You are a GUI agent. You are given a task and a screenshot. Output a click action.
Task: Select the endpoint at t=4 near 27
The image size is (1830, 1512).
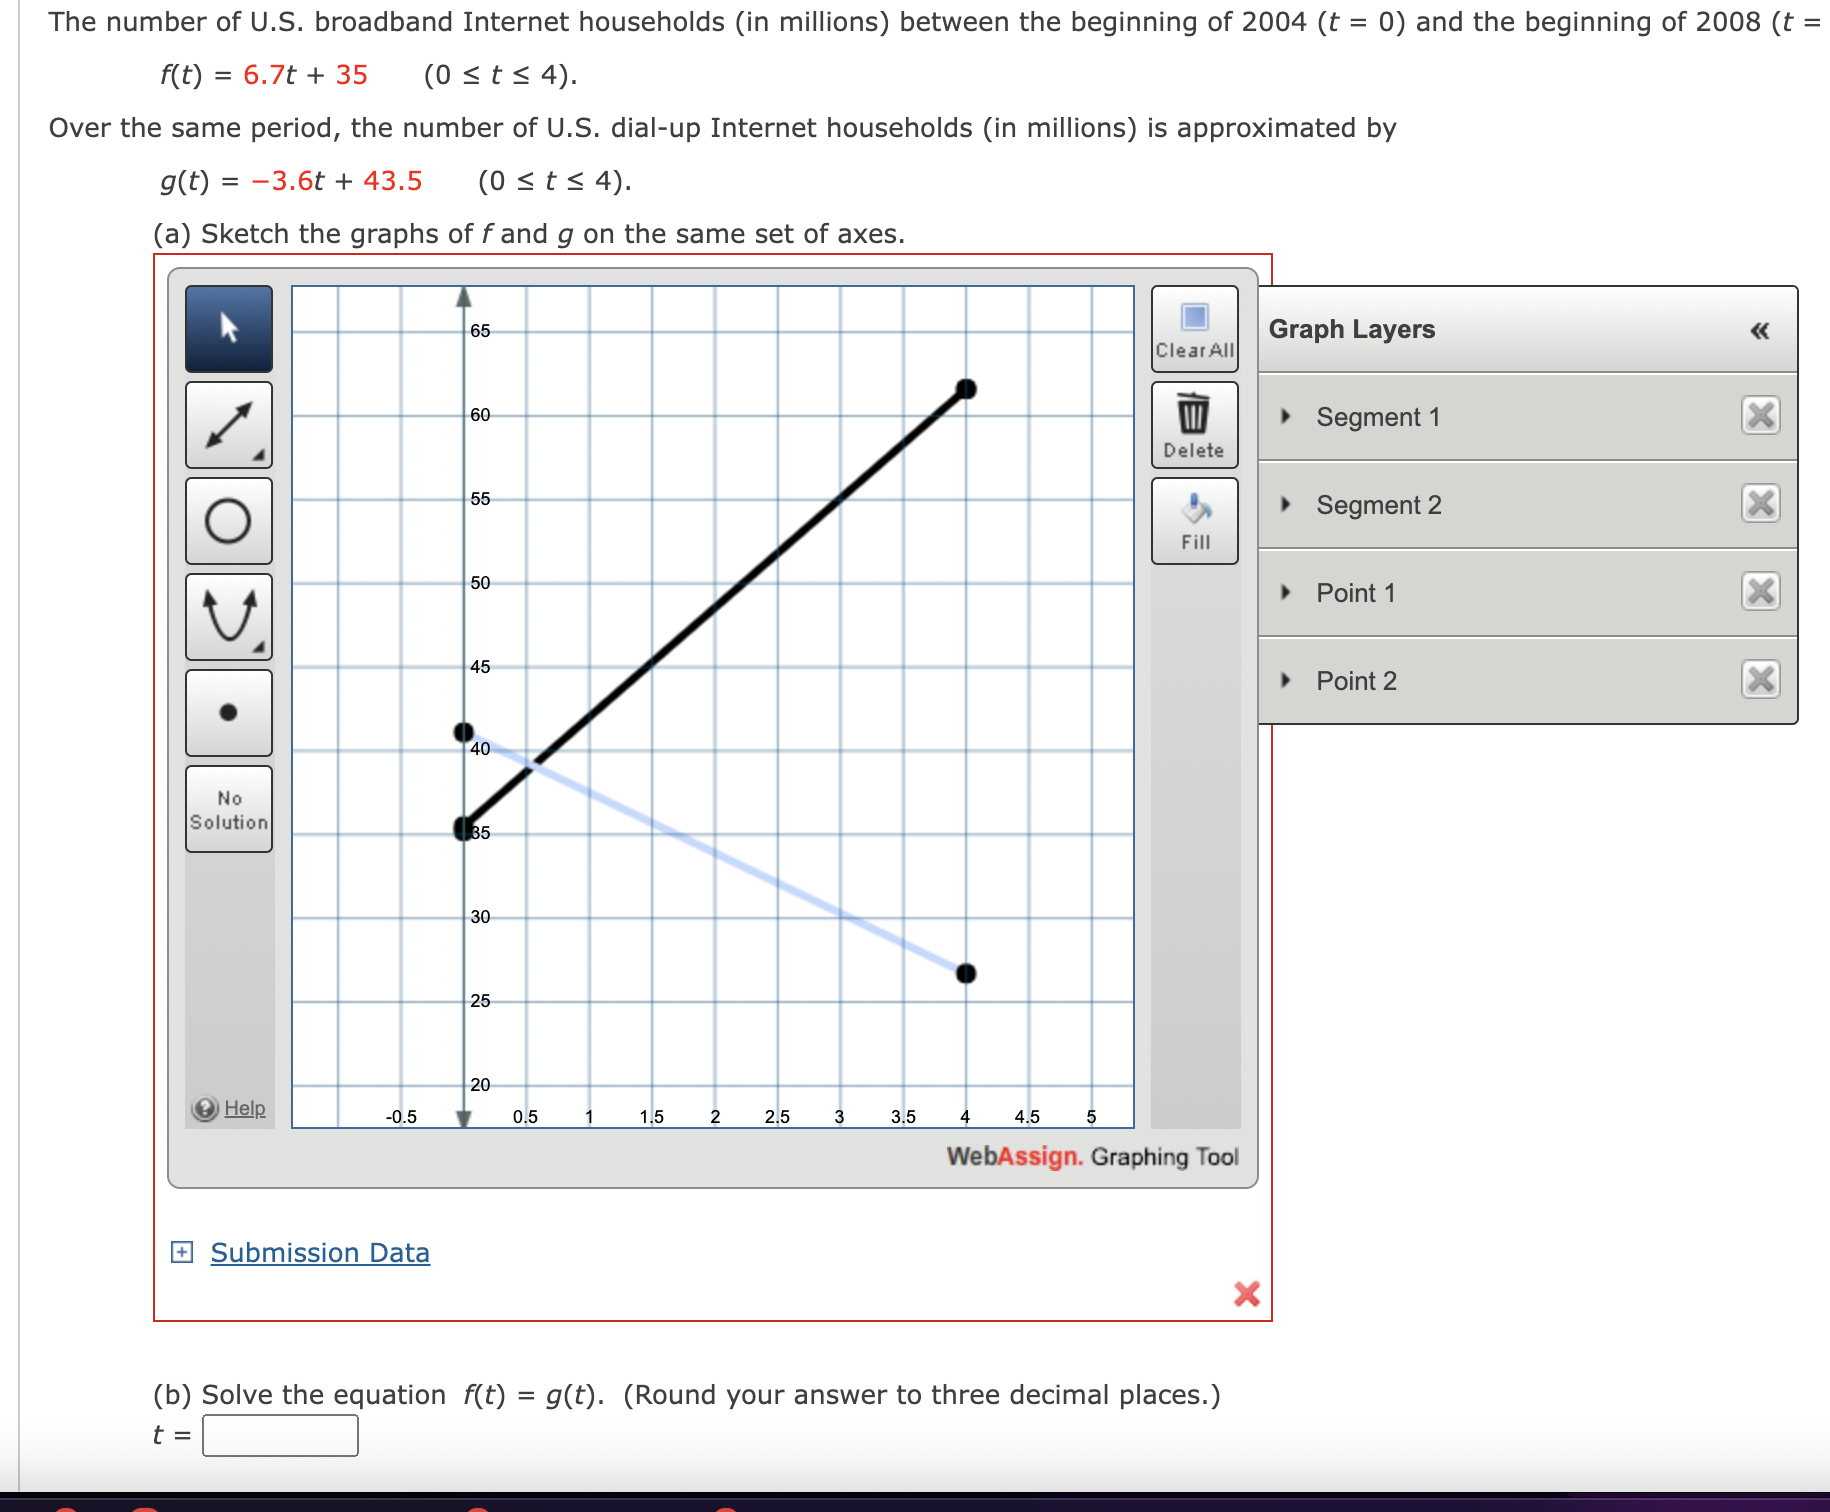coord(966,973)
